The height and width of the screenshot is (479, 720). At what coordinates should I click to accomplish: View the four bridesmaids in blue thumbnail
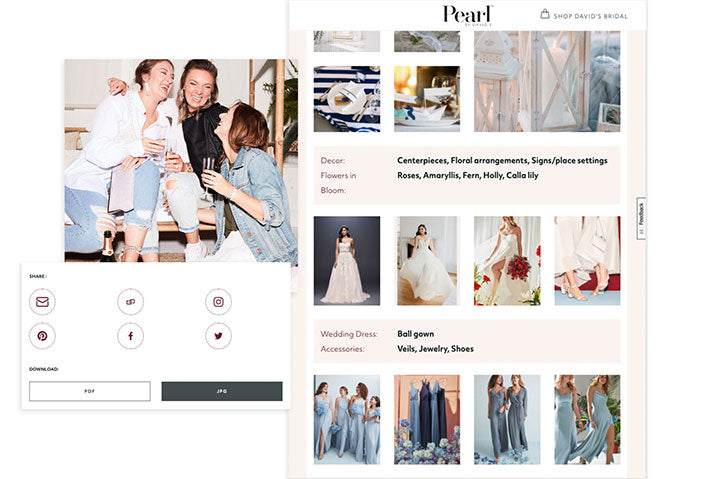[x=346, y=419]
